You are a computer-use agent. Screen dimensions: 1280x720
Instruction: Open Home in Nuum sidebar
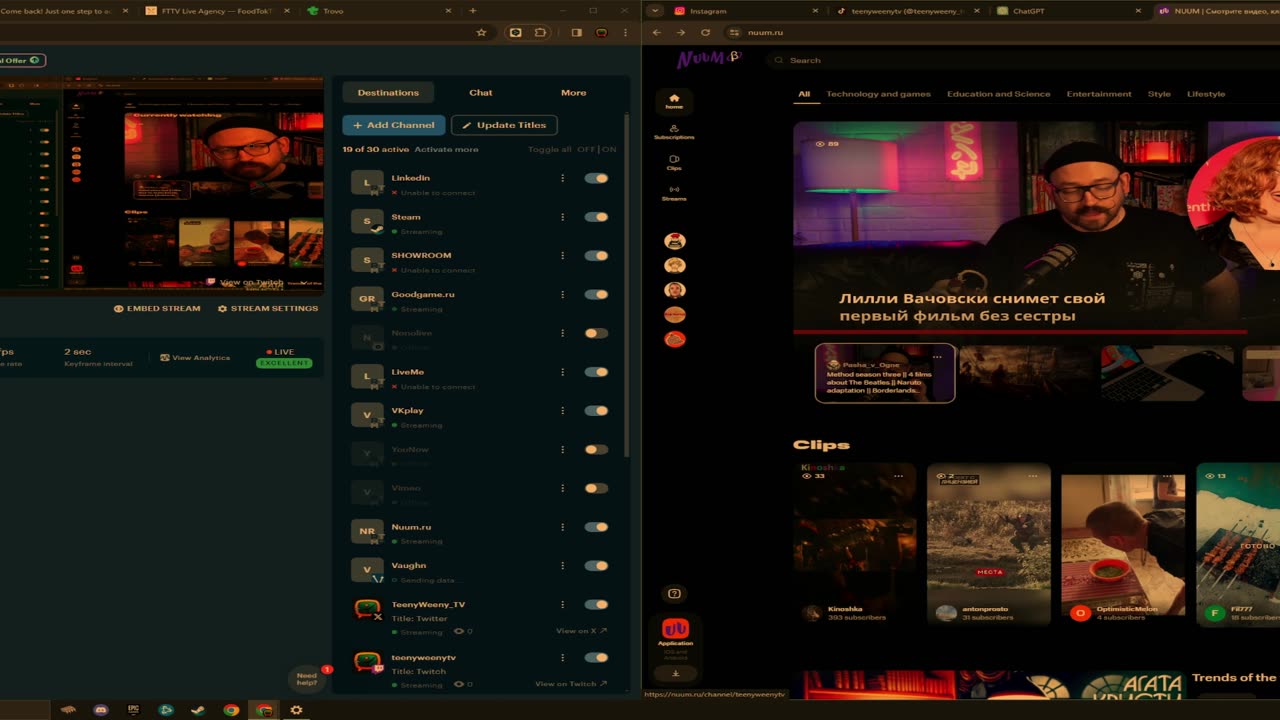coord(674,101)
